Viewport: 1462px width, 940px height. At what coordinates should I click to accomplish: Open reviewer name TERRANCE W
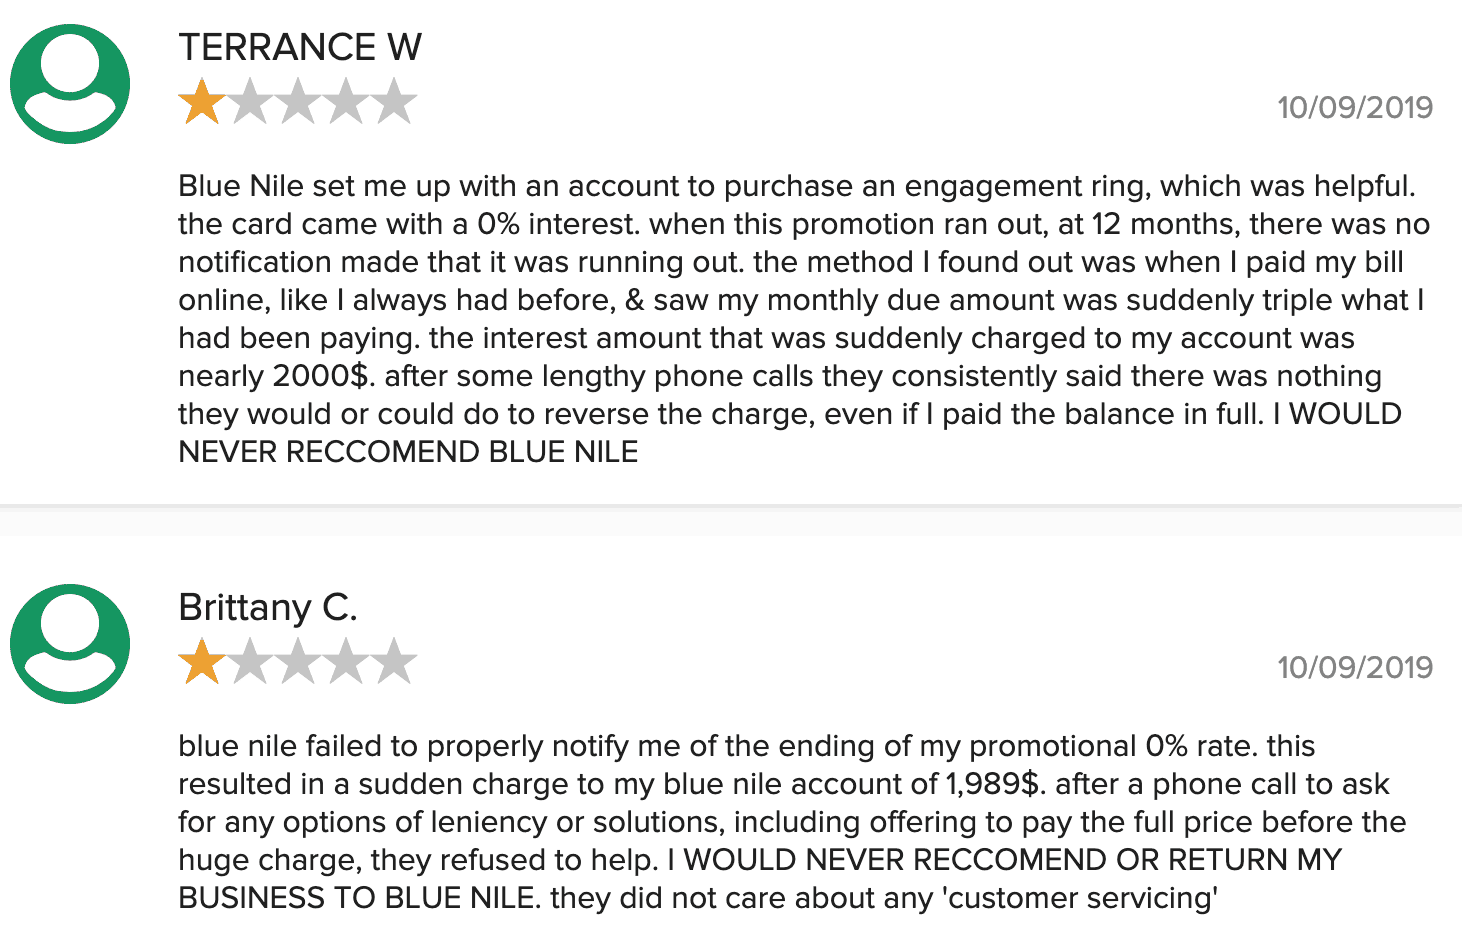pos(300,47)
